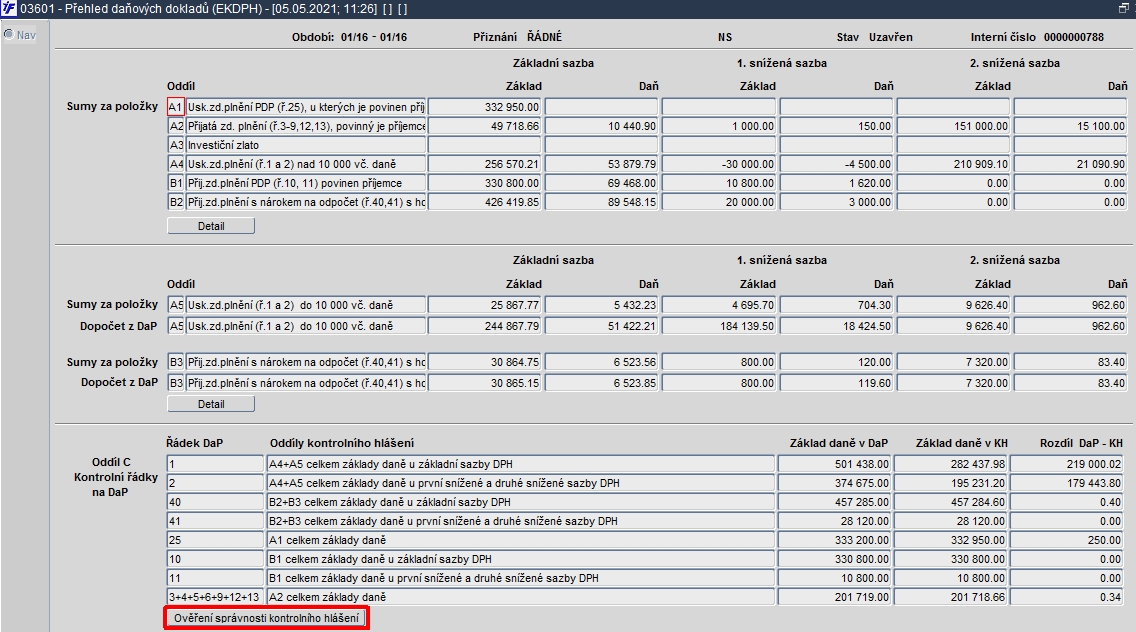Select the A3 Investiční zlato row description

click(306, 145)
